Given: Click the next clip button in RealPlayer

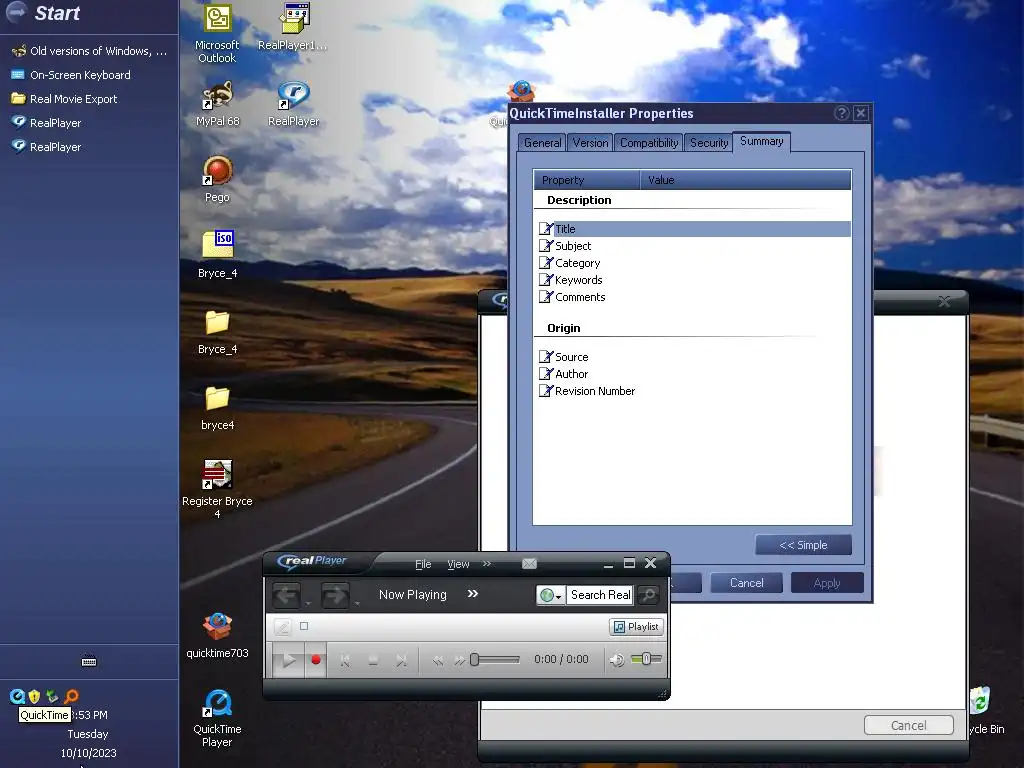Looking at the screenshot, I should pyautogui.click(x=401, y=660).
